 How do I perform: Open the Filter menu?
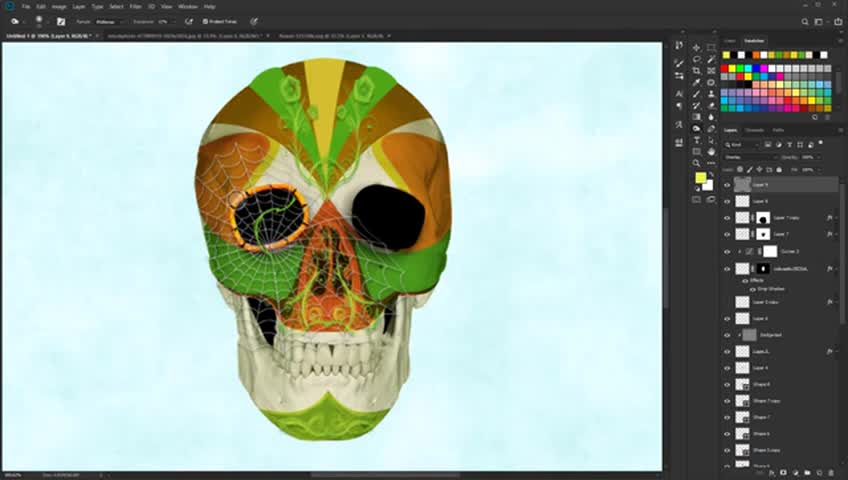135,6
